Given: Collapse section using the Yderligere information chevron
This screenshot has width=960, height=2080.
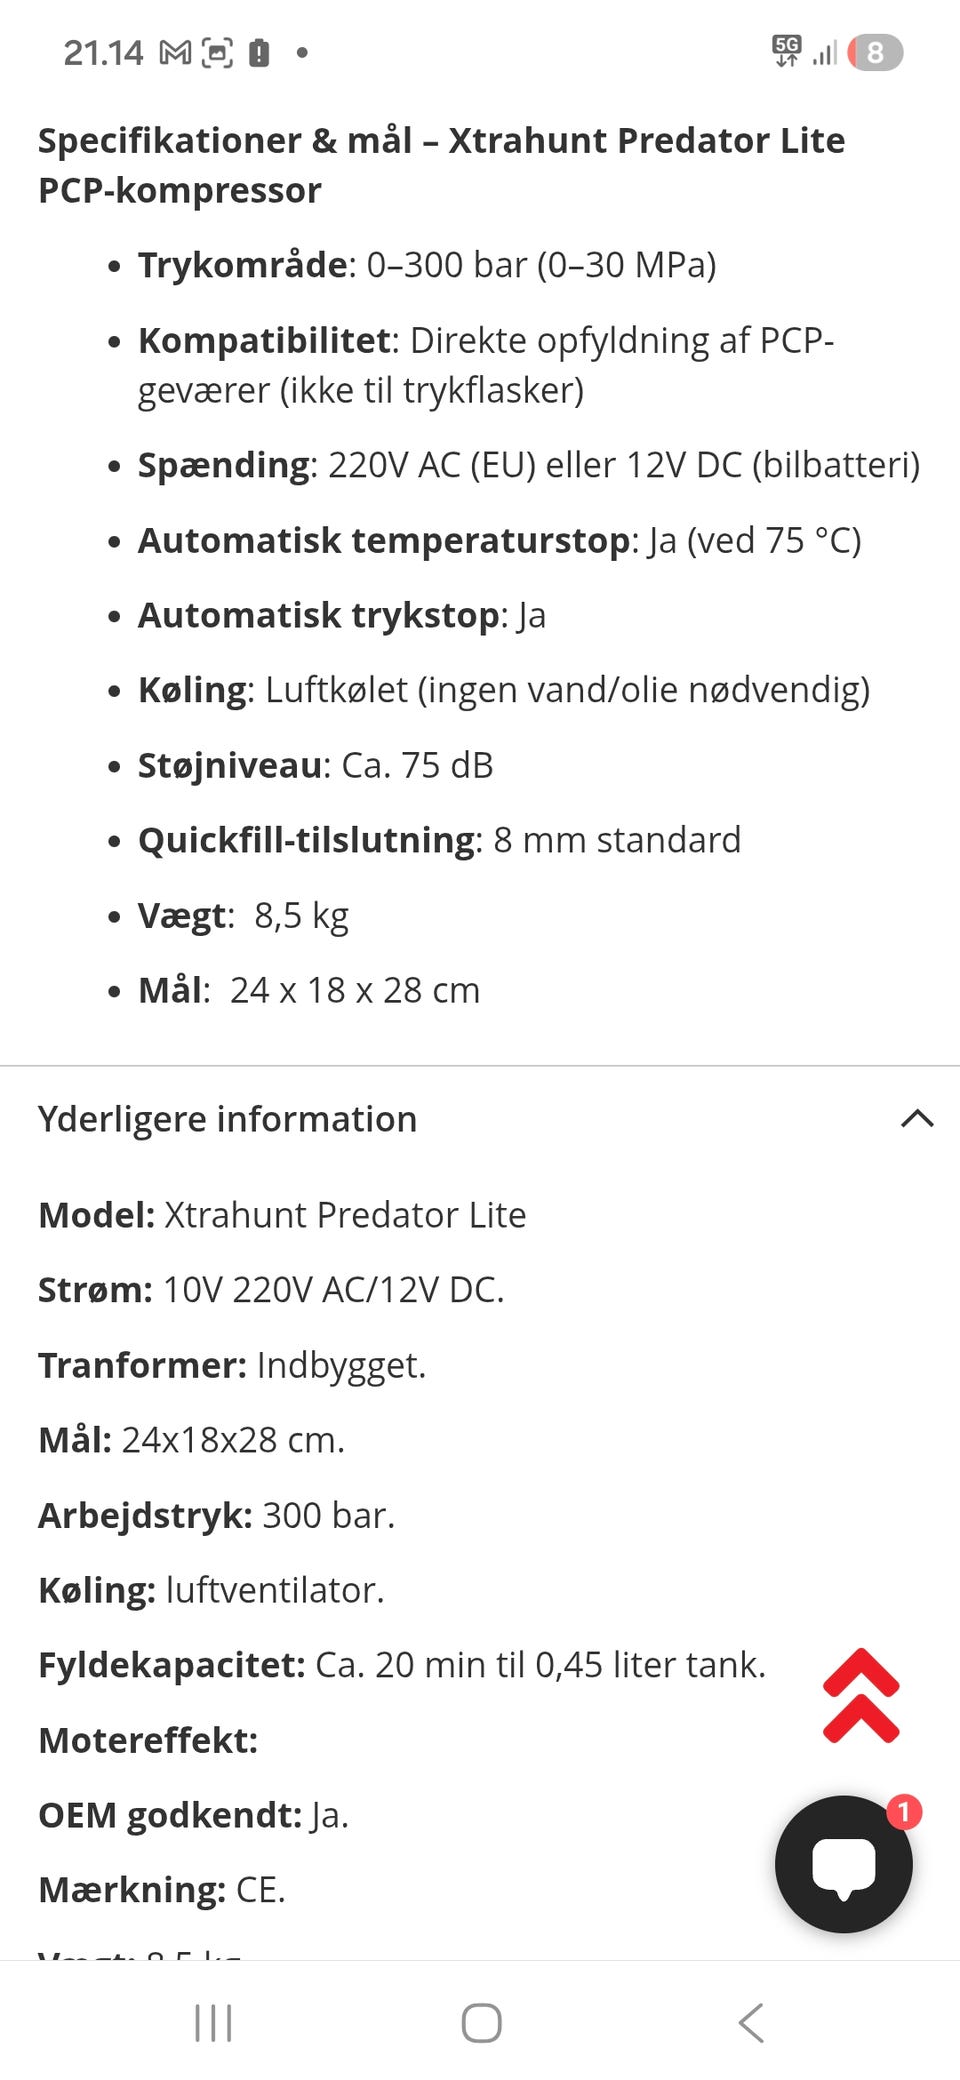Looking at the screenshot, I should (x=917, y=1119).
